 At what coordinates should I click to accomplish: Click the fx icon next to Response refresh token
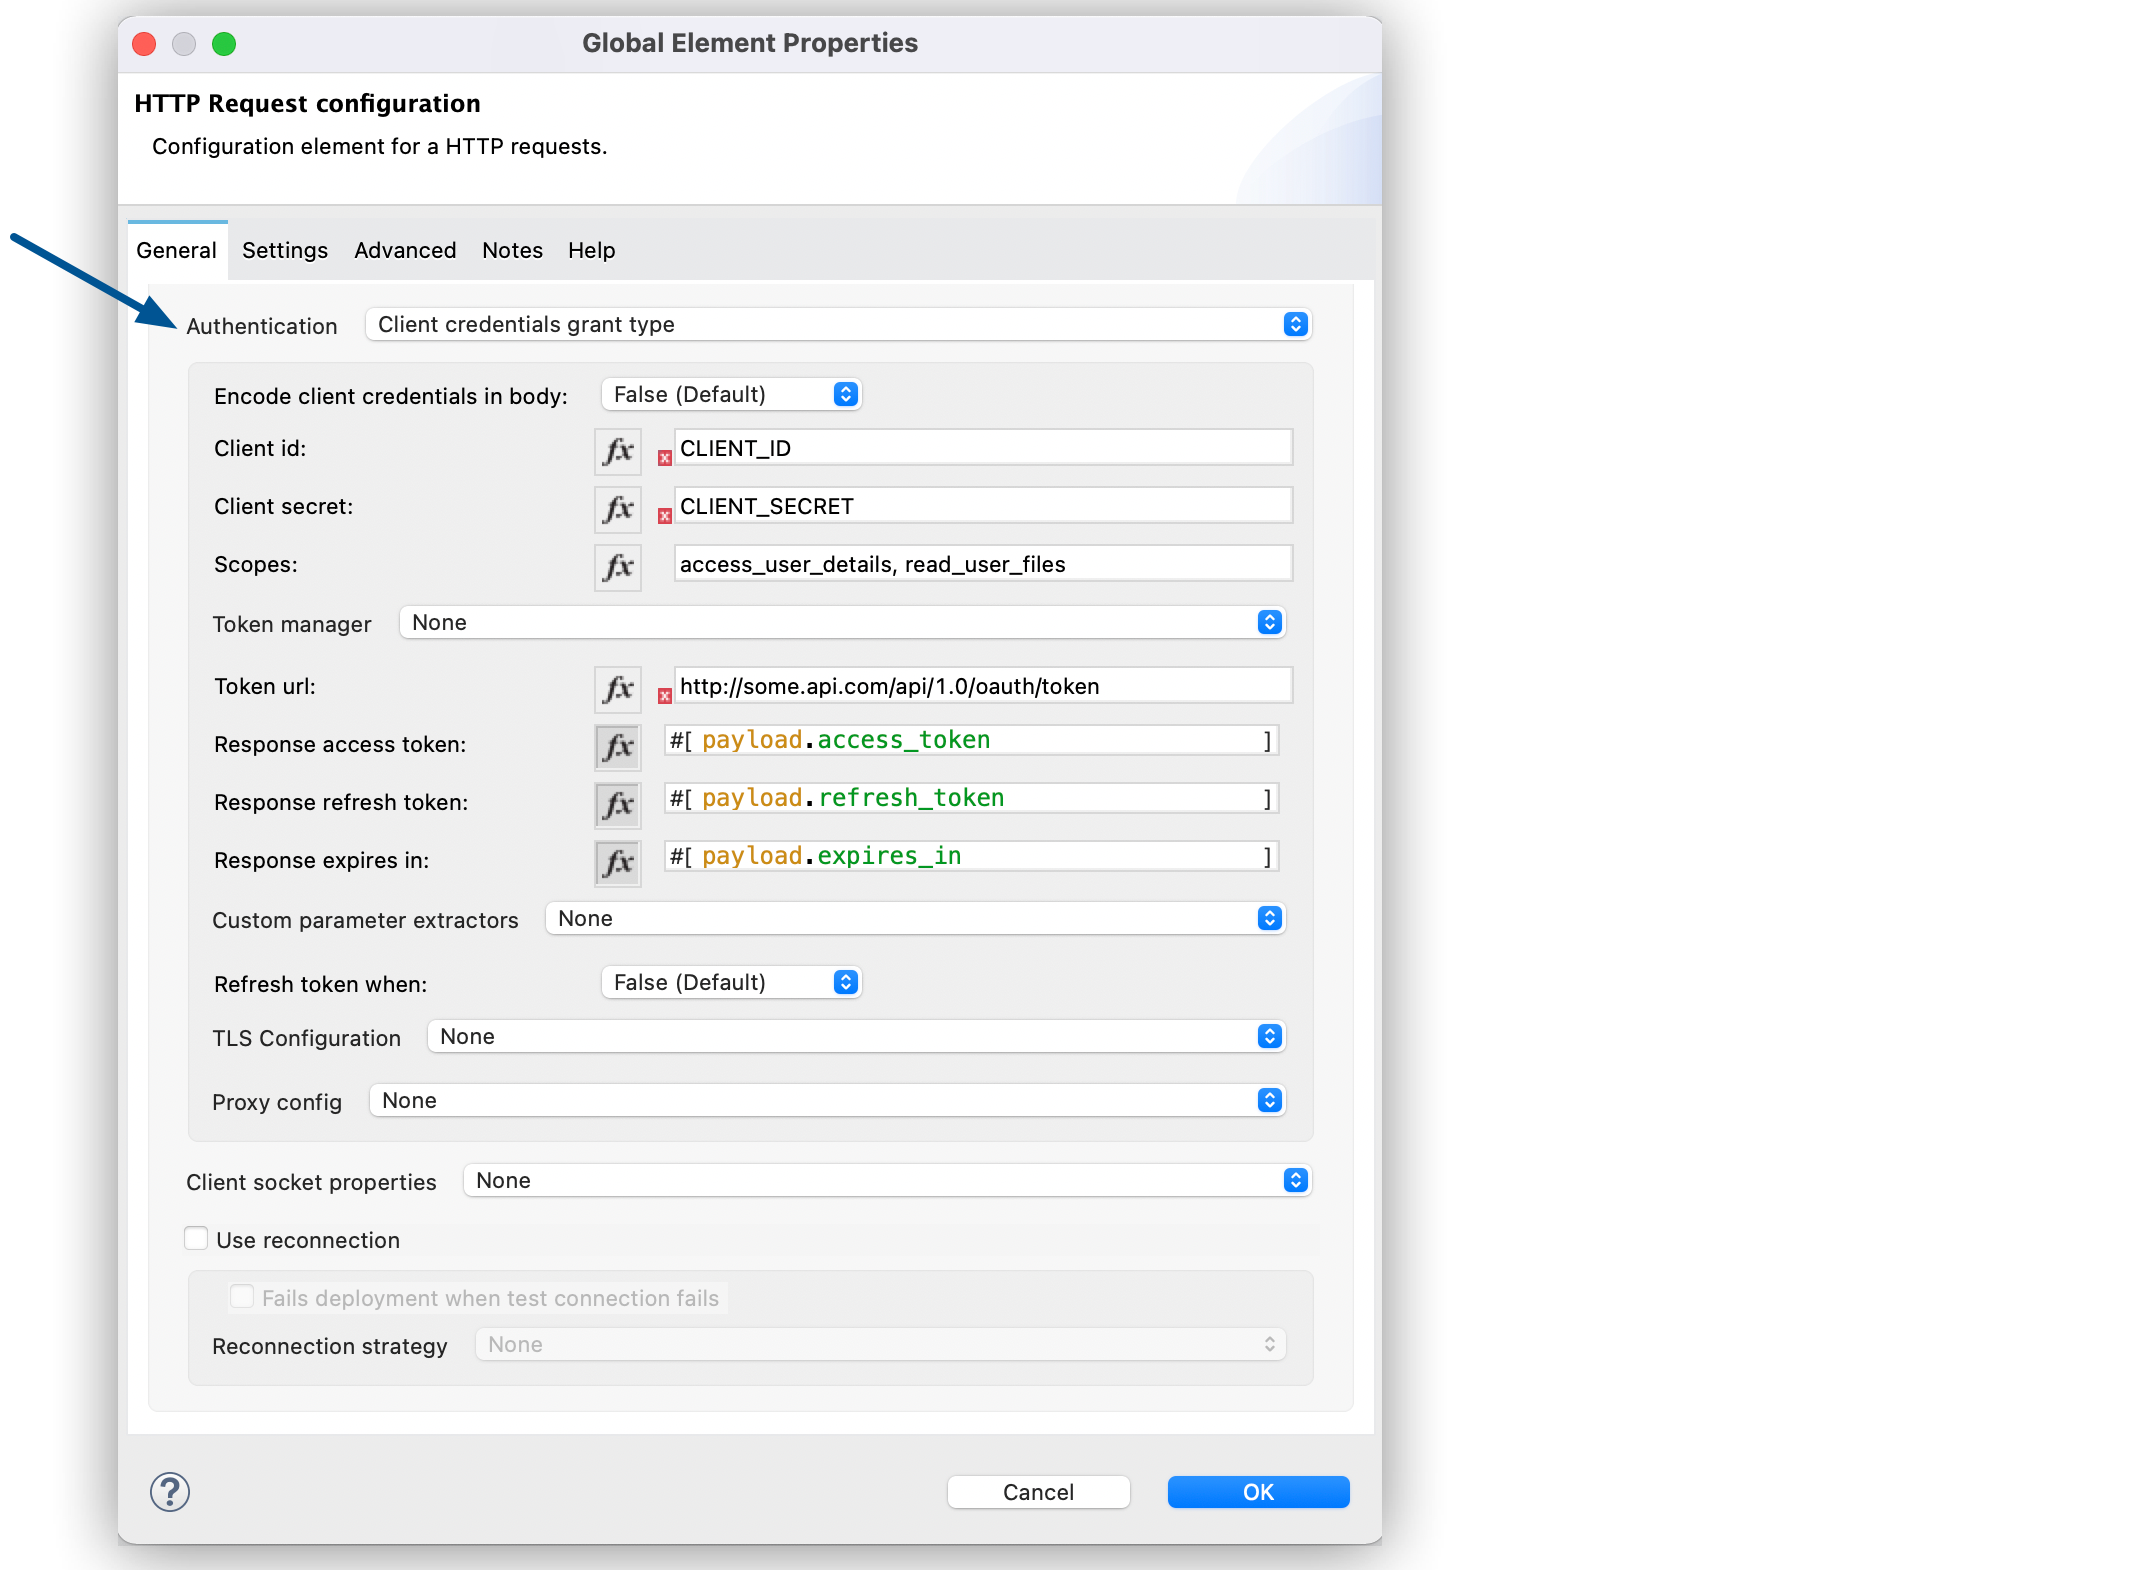click(x=615, y=802)
